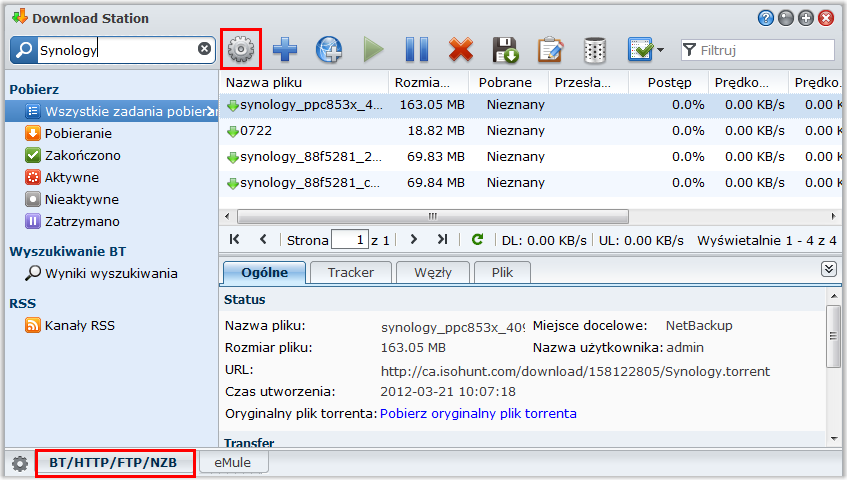Click Pobierz oryginalny plik torrenta link
The width and height of the screenshot is (847, 480).
[478, 414]
